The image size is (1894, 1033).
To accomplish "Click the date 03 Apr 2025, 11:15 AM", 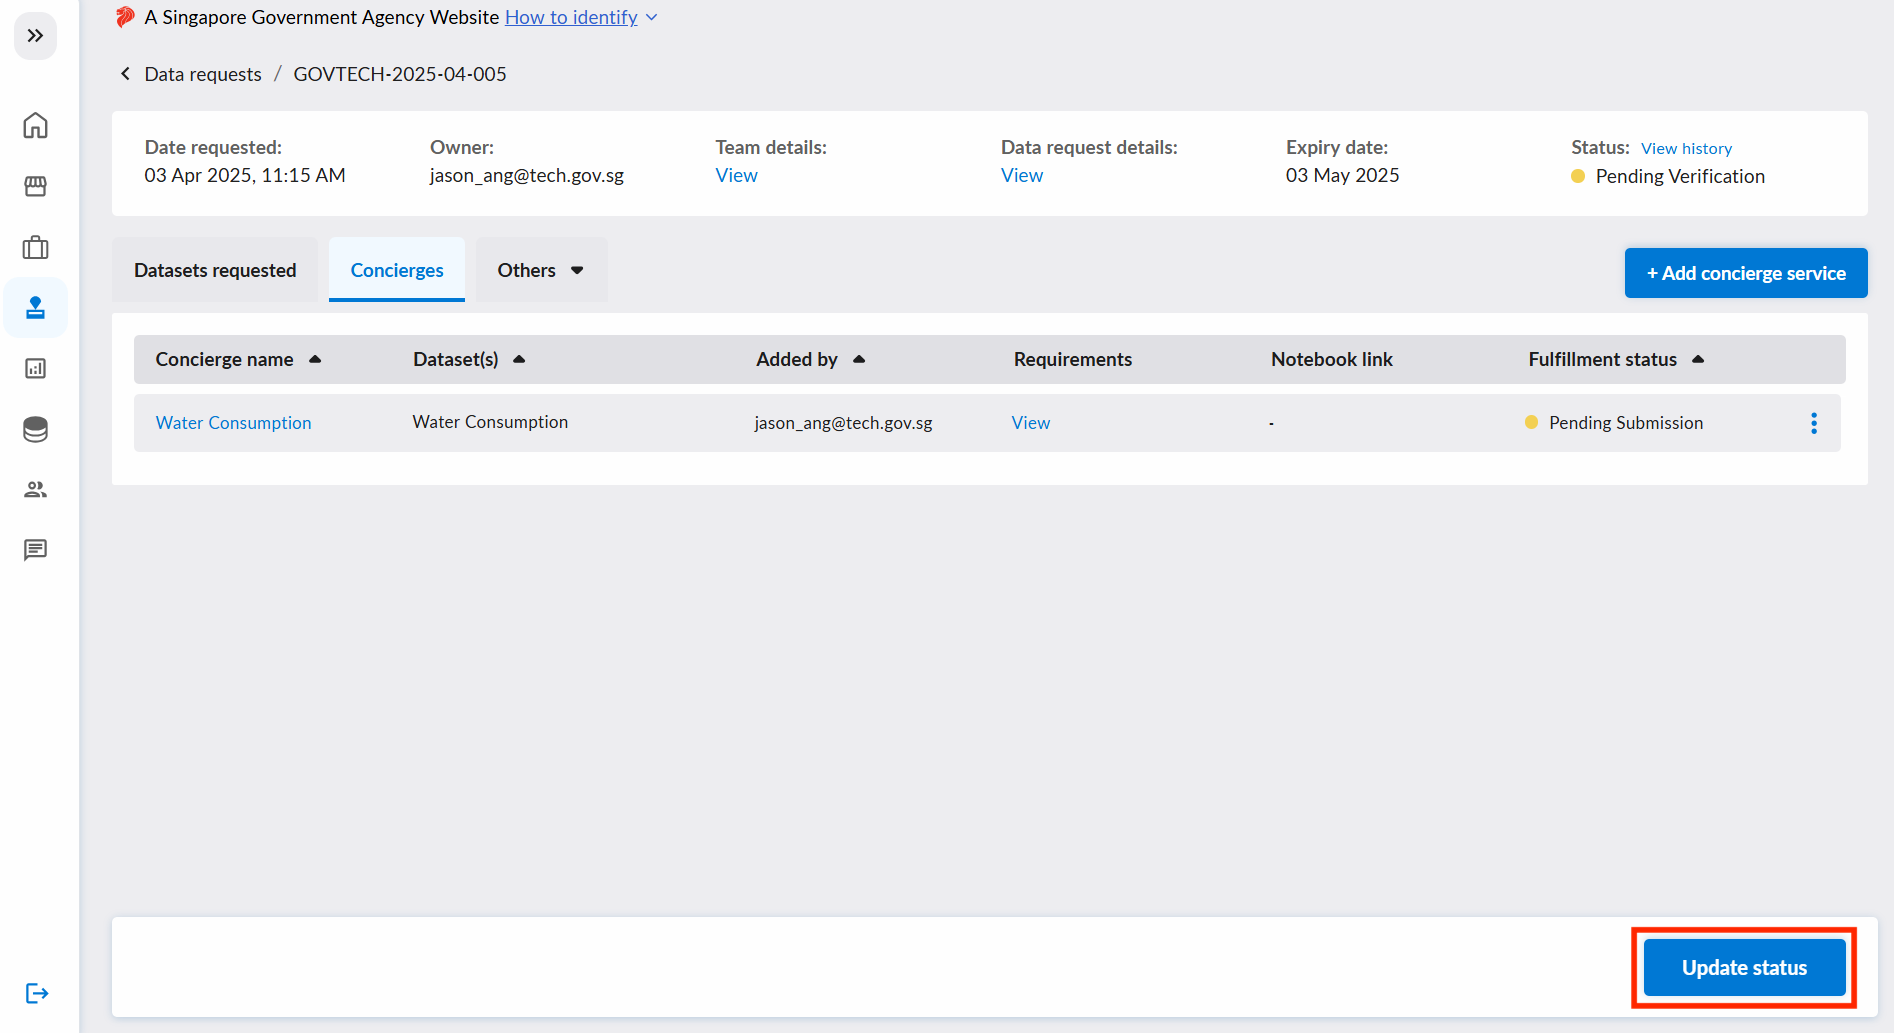I will 245,175.
